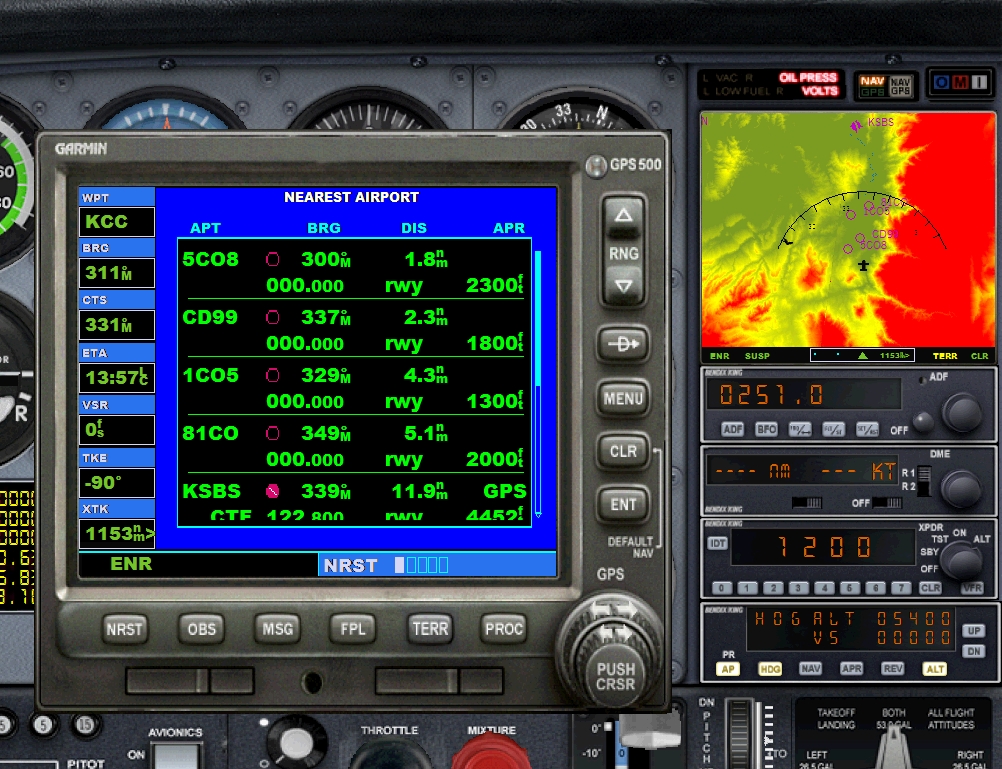Toggle the DME R1/R2 selector switch
The image size is (1002, 769).
(x=924, y=481)
